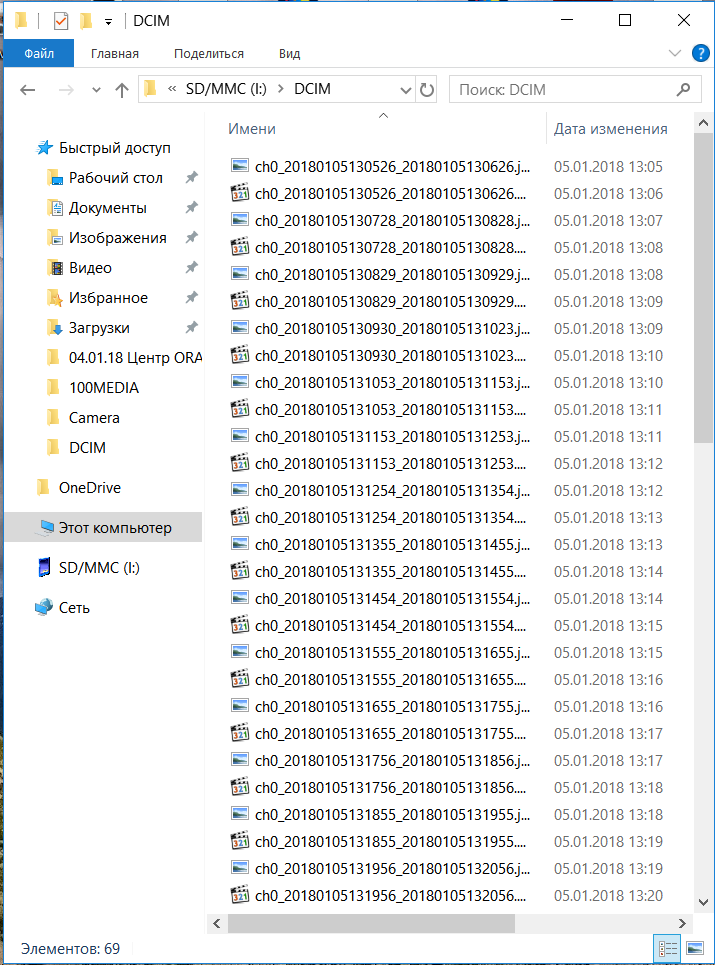
Task: Select video file ch0_20180105130526 dated 13:06
Action: click(x=390, y=194)
